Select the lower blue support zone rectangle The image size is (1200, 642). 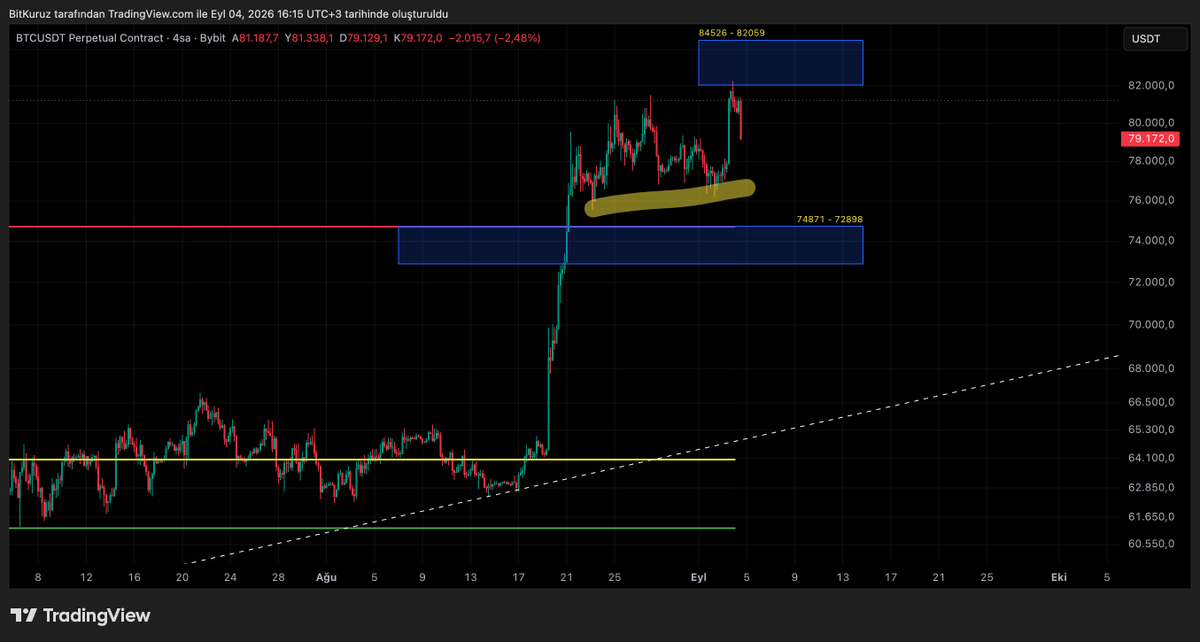(630, 245)
